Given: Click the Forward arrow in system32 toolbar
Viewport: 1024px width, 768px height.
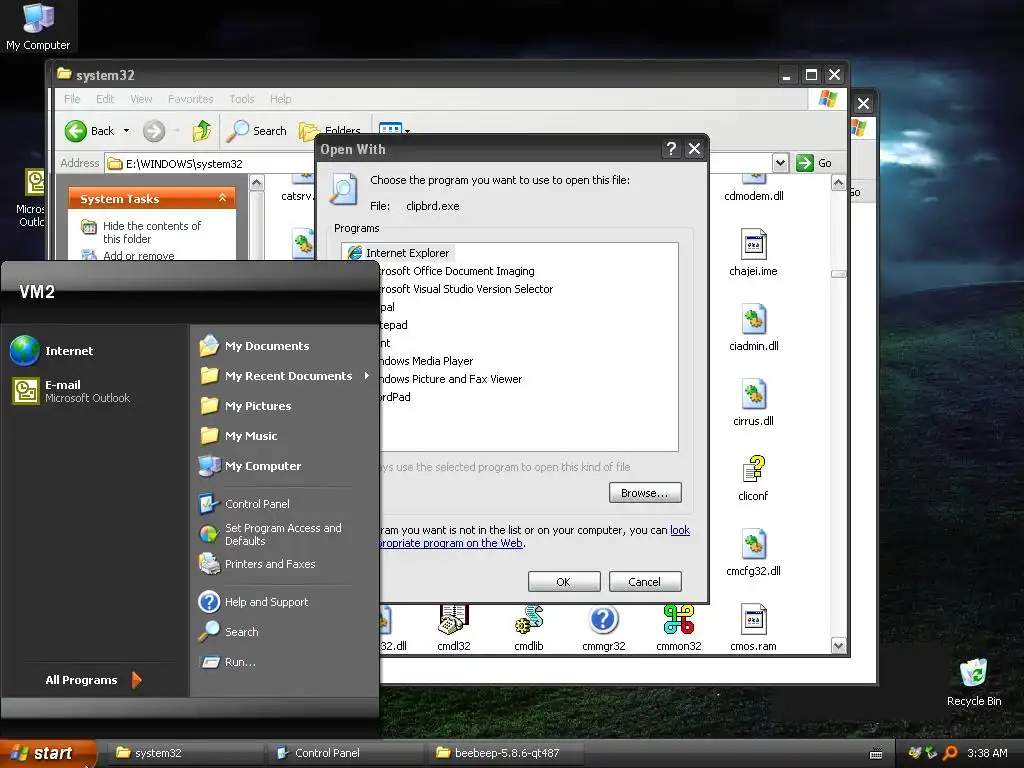Looking at the screenshot, I should [x=154, y=131].
